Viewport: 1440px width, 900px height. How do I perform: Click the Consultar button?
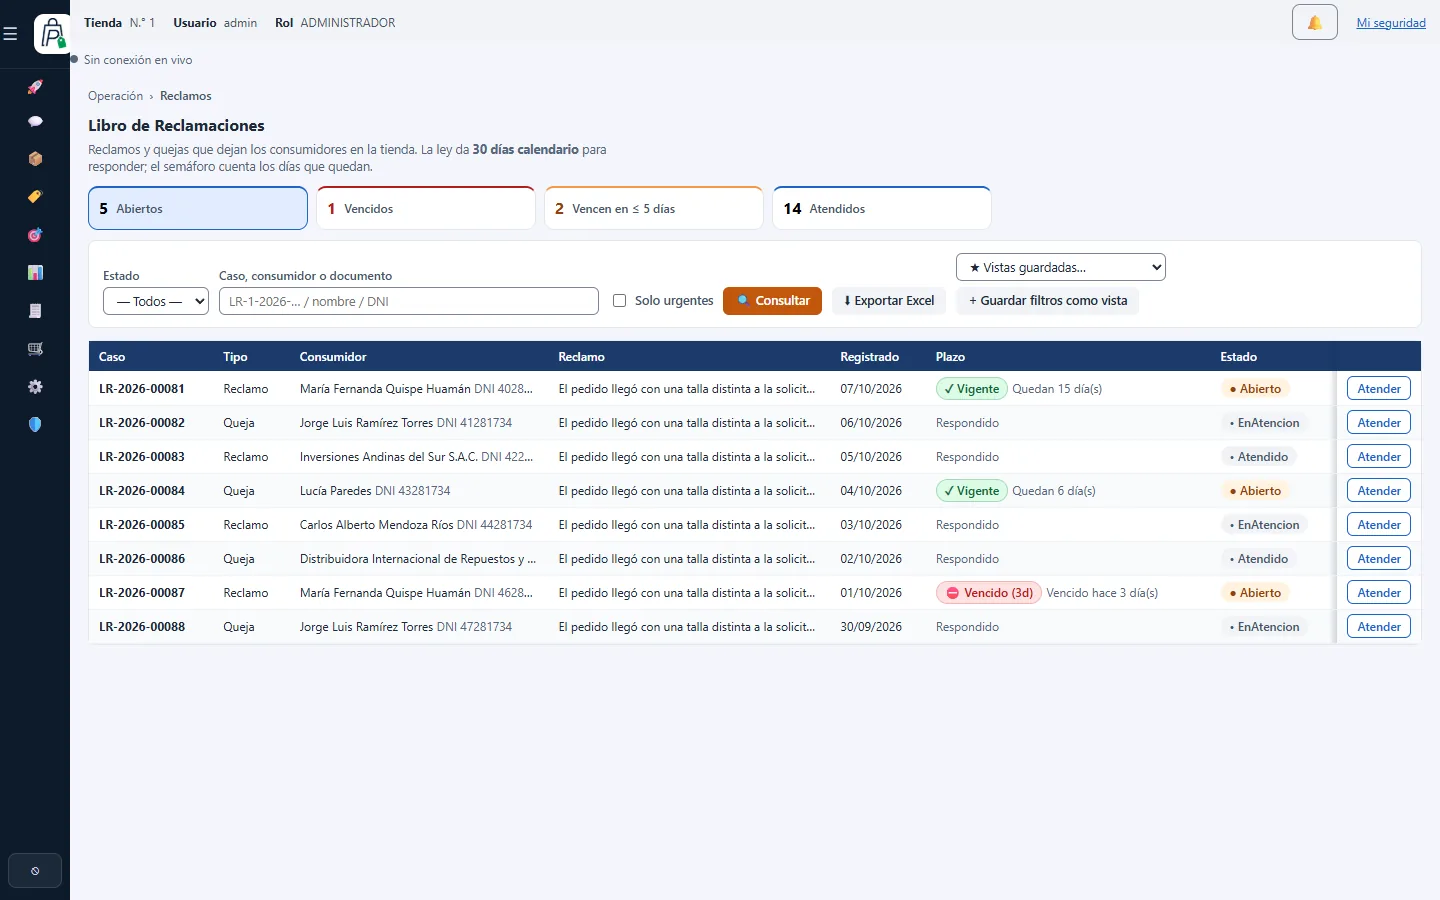(772, 301)
